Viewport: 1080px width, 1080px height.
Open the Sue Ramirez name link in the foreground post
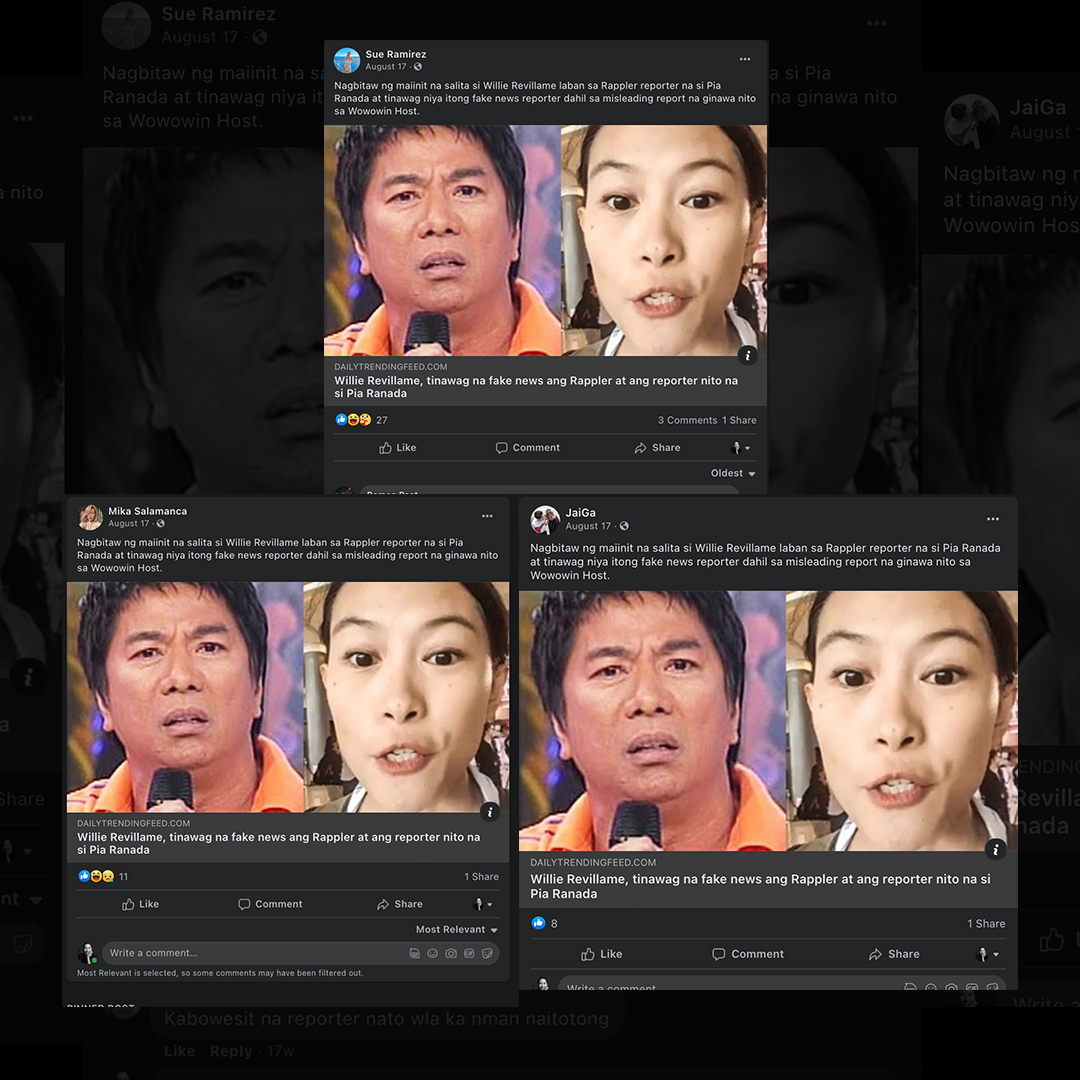[x=395, y=54]
